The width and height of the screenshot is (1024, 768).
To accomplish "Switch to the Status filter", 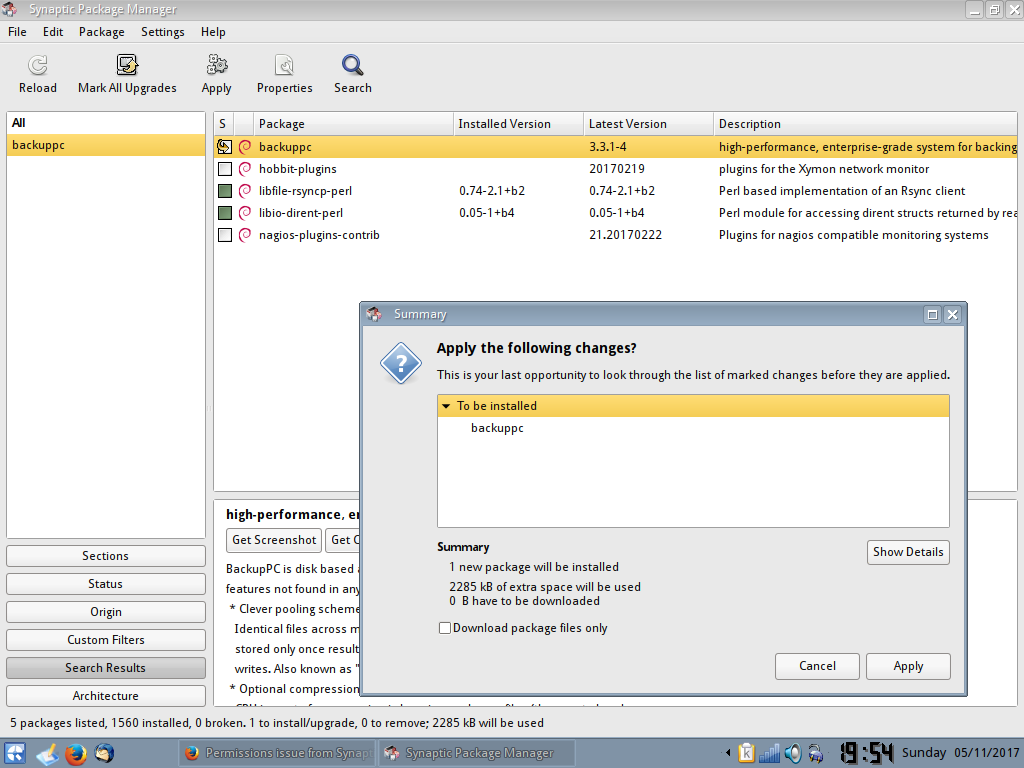I will pyautogui.click(x=106, y=584).
